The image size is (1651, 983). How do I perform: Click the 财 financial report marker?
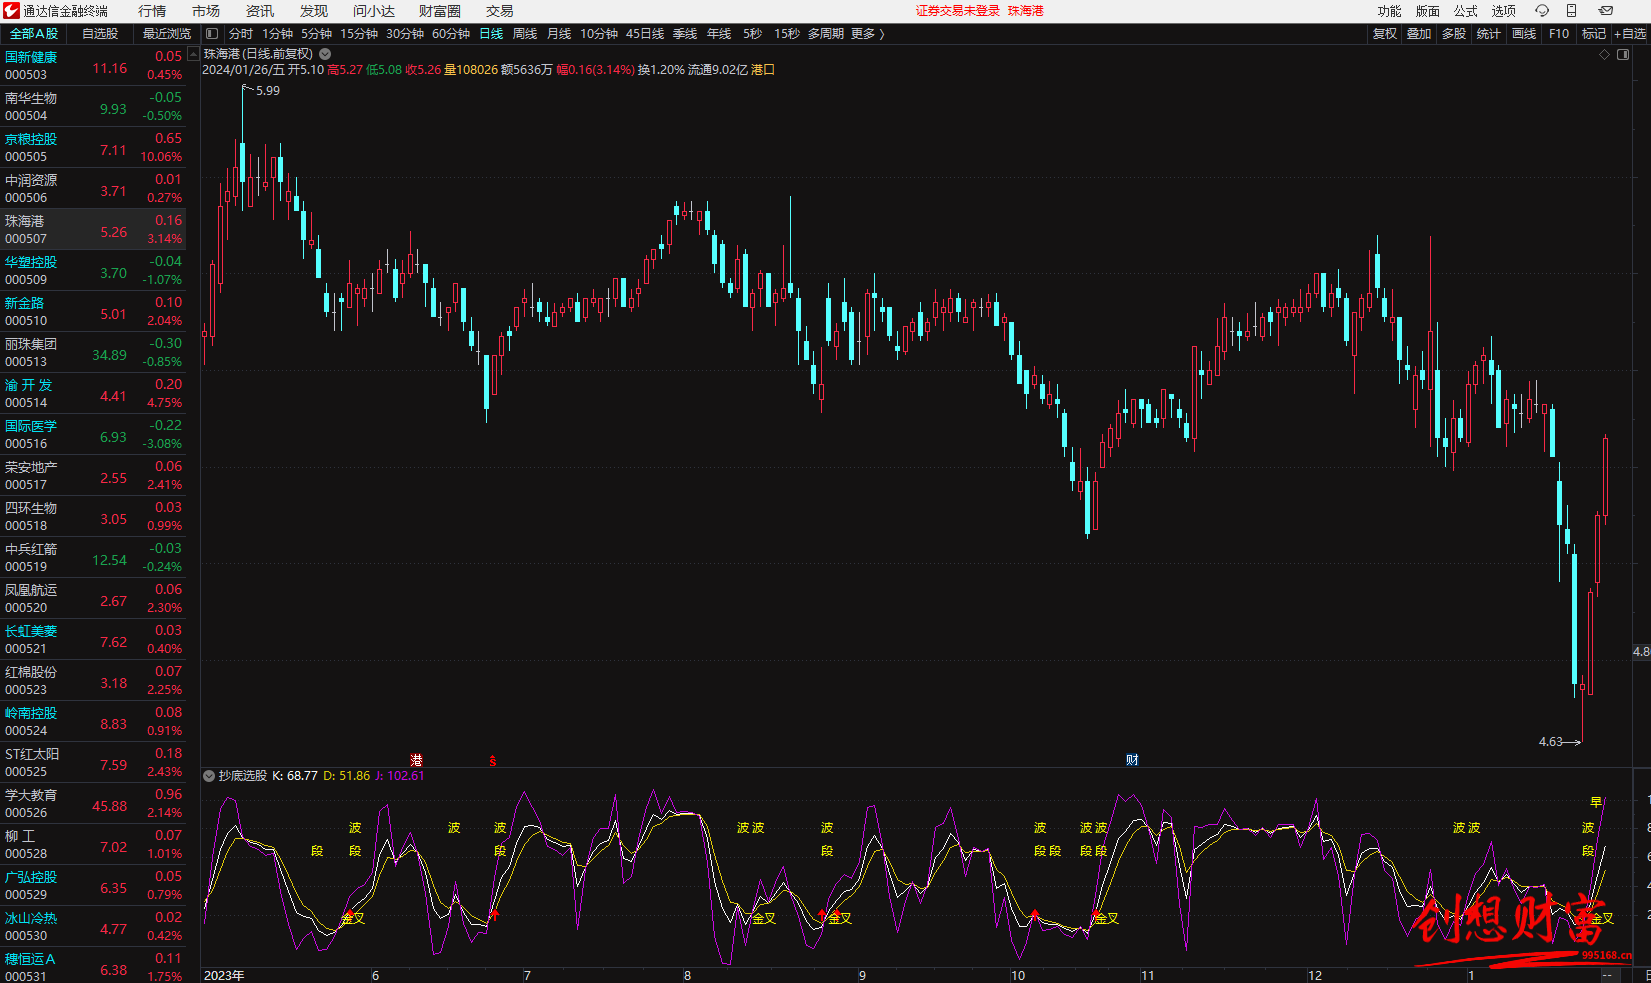click(1132, 760)
